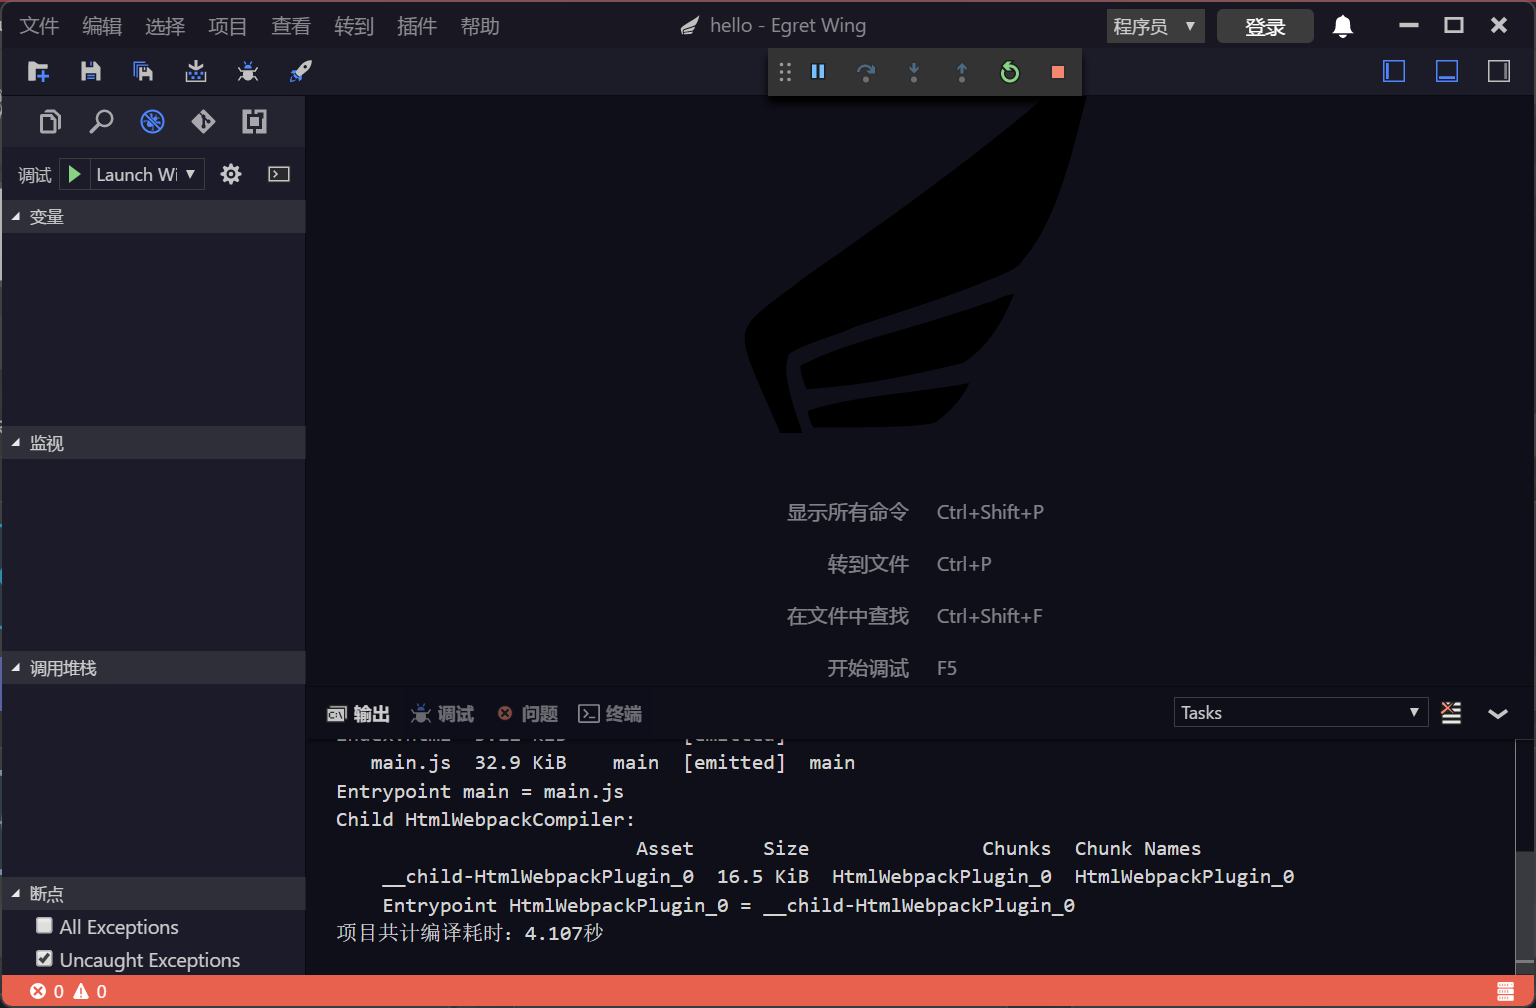This screenshot has height=1008, width=1536.
Task: Switch to the 调试 panel tab
Action: 442,713
